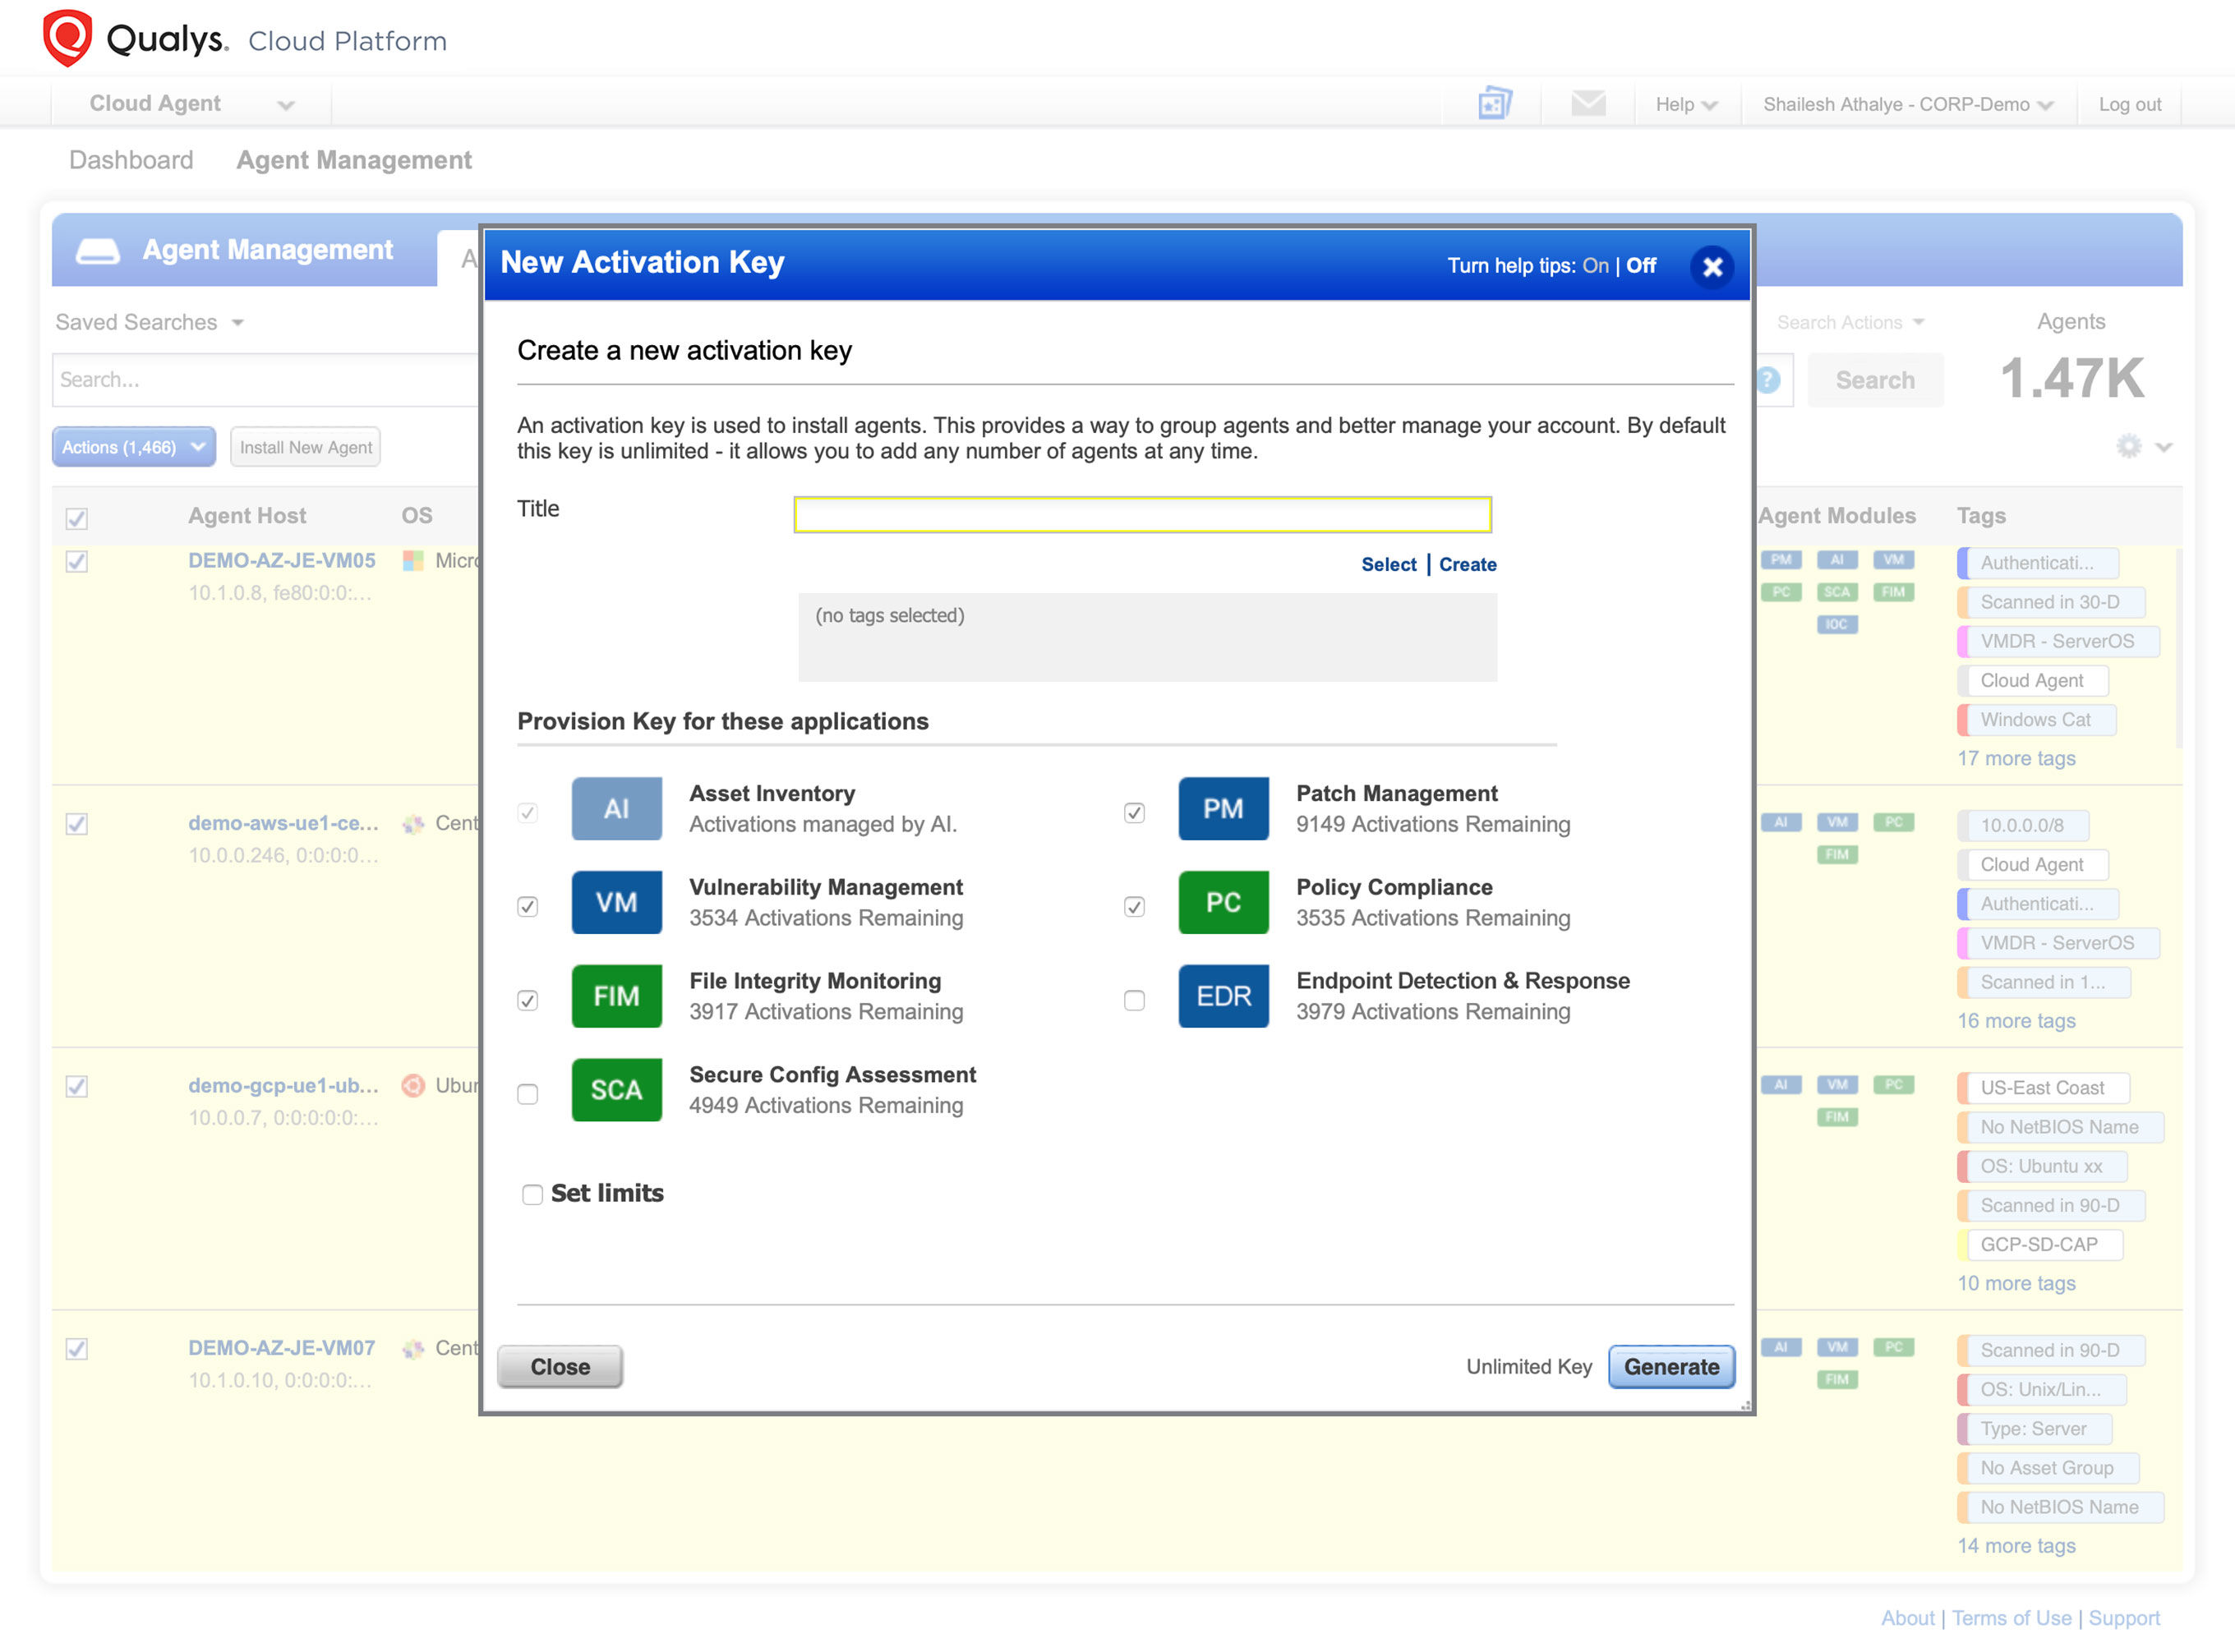
Task: Click the Create tag link
Action: point(1467,564)
